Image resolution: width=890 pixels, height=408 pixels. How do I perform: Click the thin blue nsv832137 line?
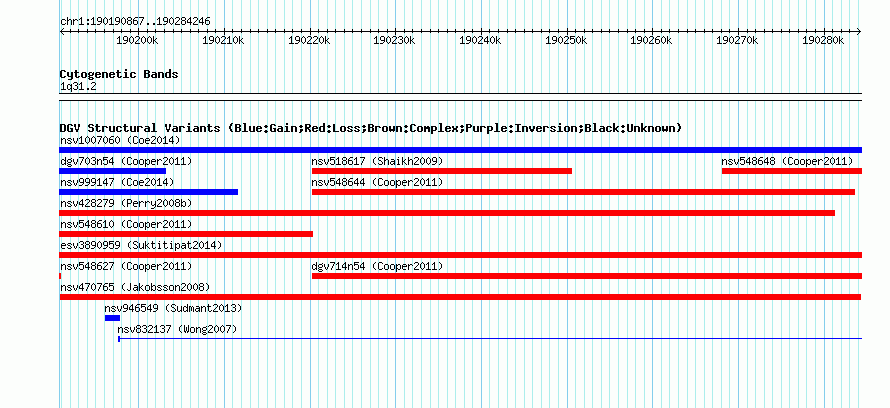pos(490,339)
